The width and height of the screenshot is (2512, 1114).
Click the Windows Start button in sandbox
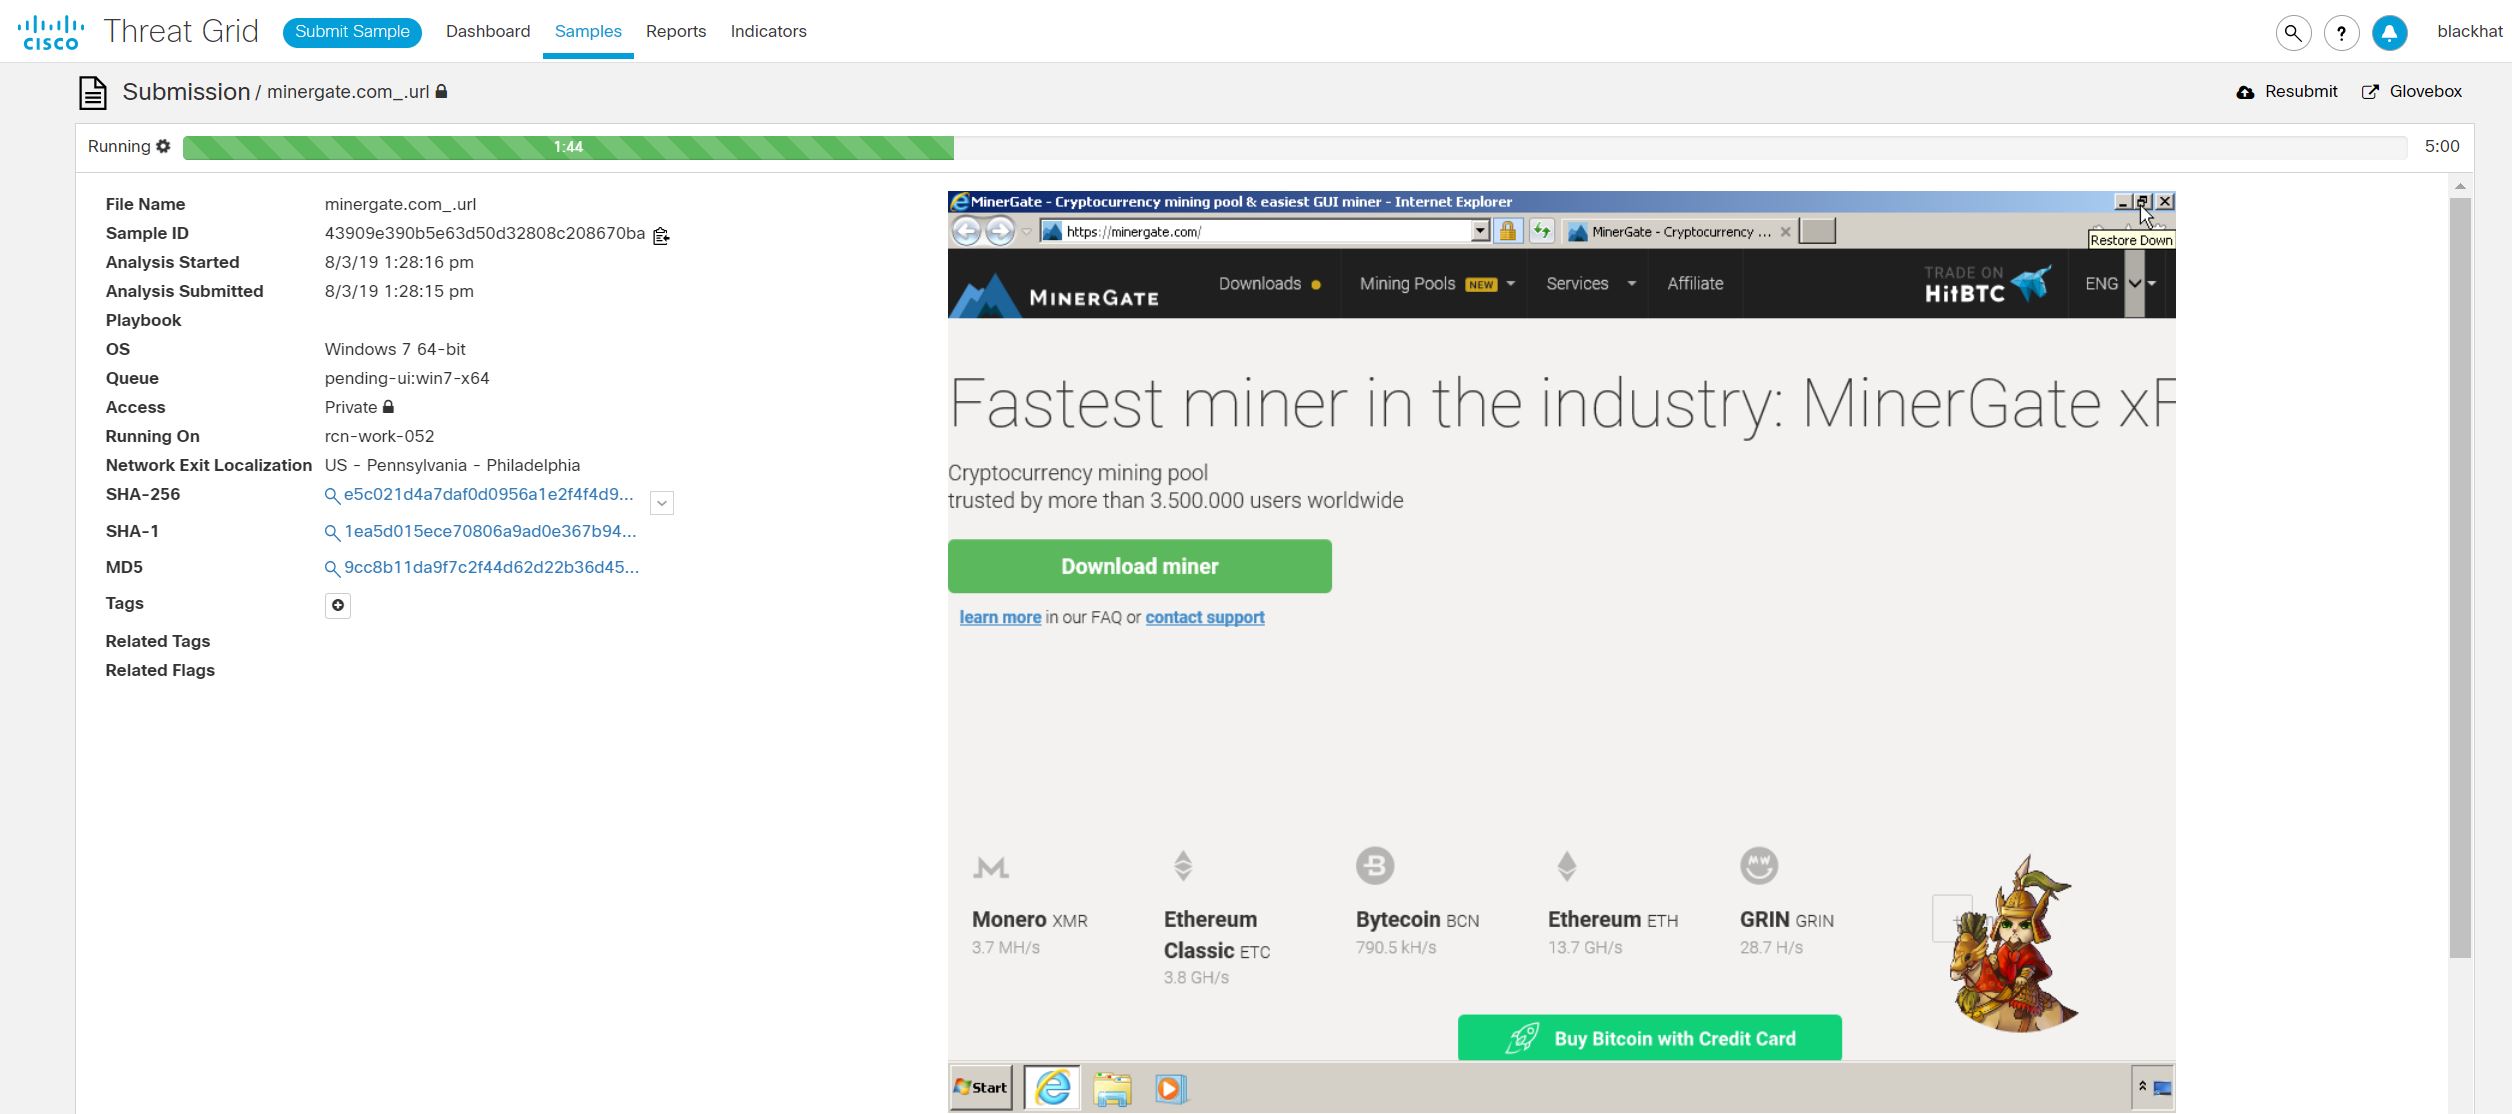coord(981,1088)
